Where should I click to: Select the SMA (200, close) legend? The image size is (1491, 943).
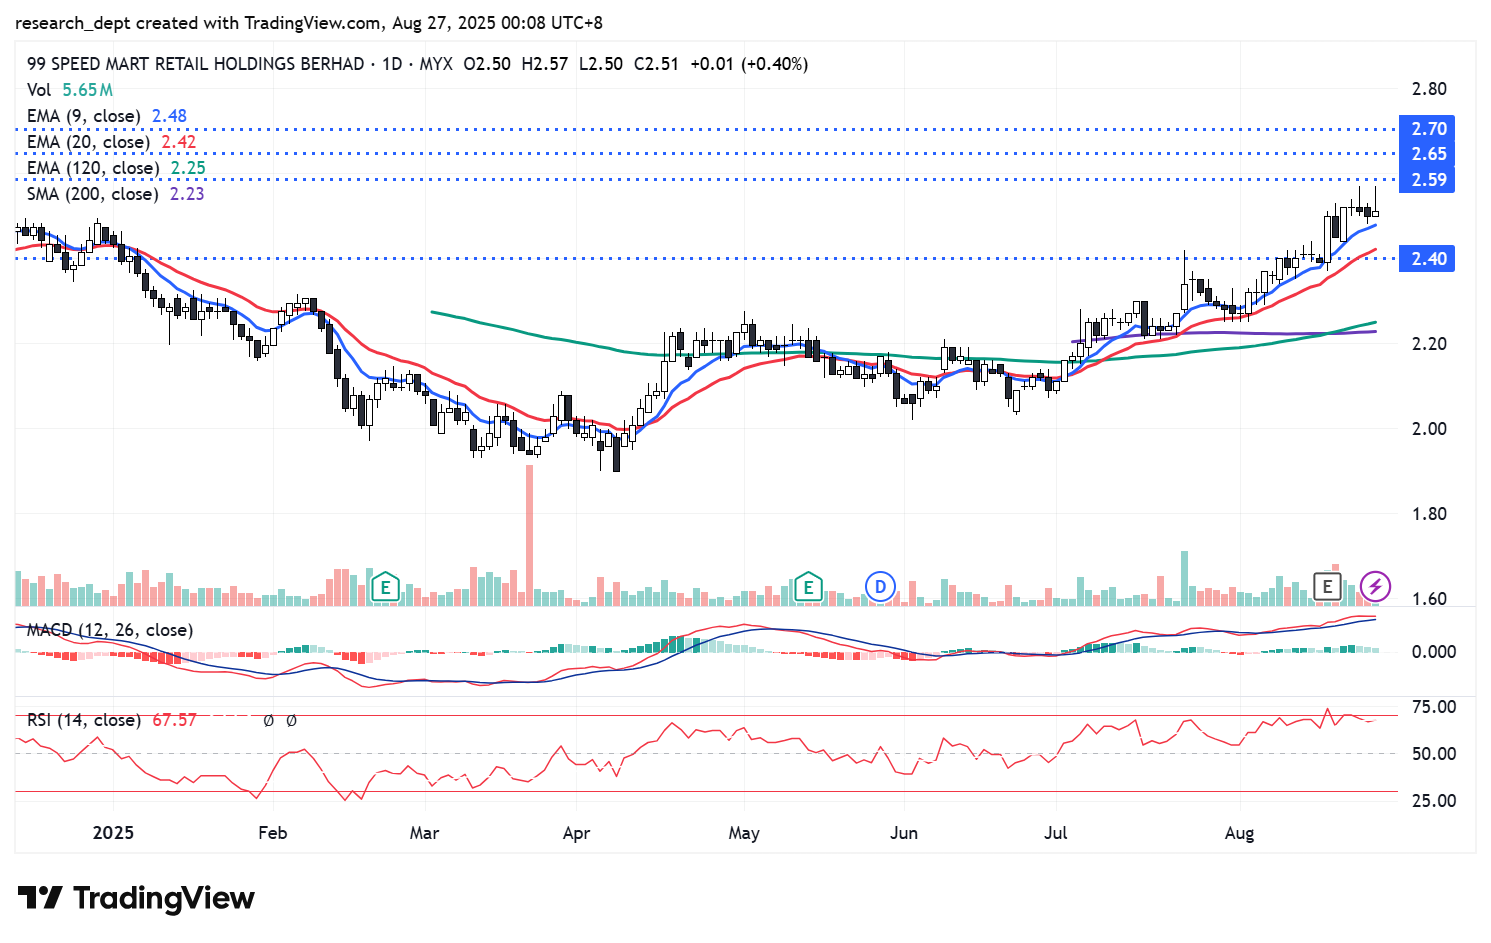(116, 194)
